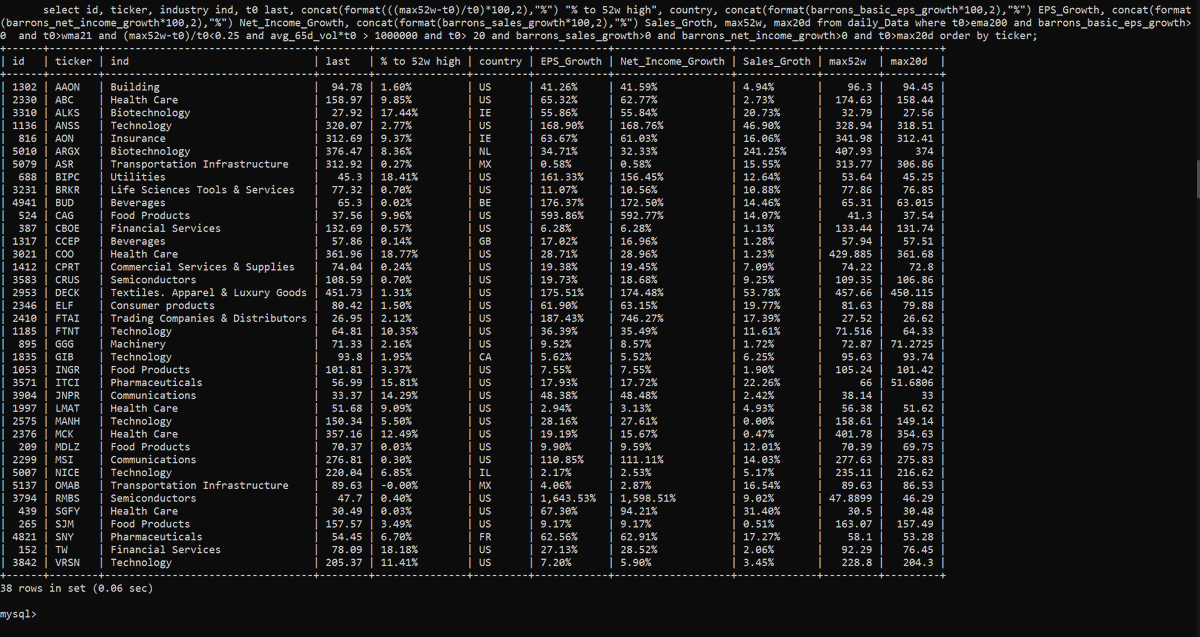Click 'Trading Companies & Distributors' for FTAI

coord(208,318)
